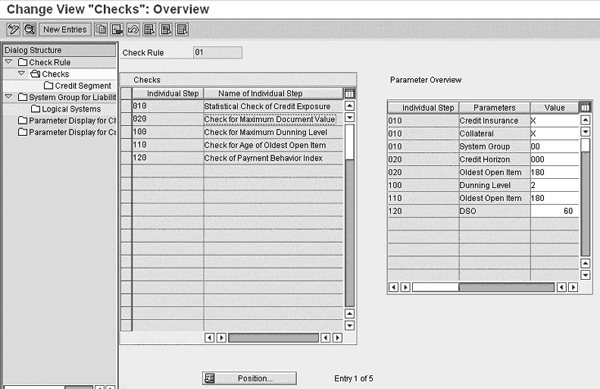Viewport: 600px width, 389px height.
Task: Open second Parameter Display for Cr folder
Action: pyautogui.click(x=67, y=132)
